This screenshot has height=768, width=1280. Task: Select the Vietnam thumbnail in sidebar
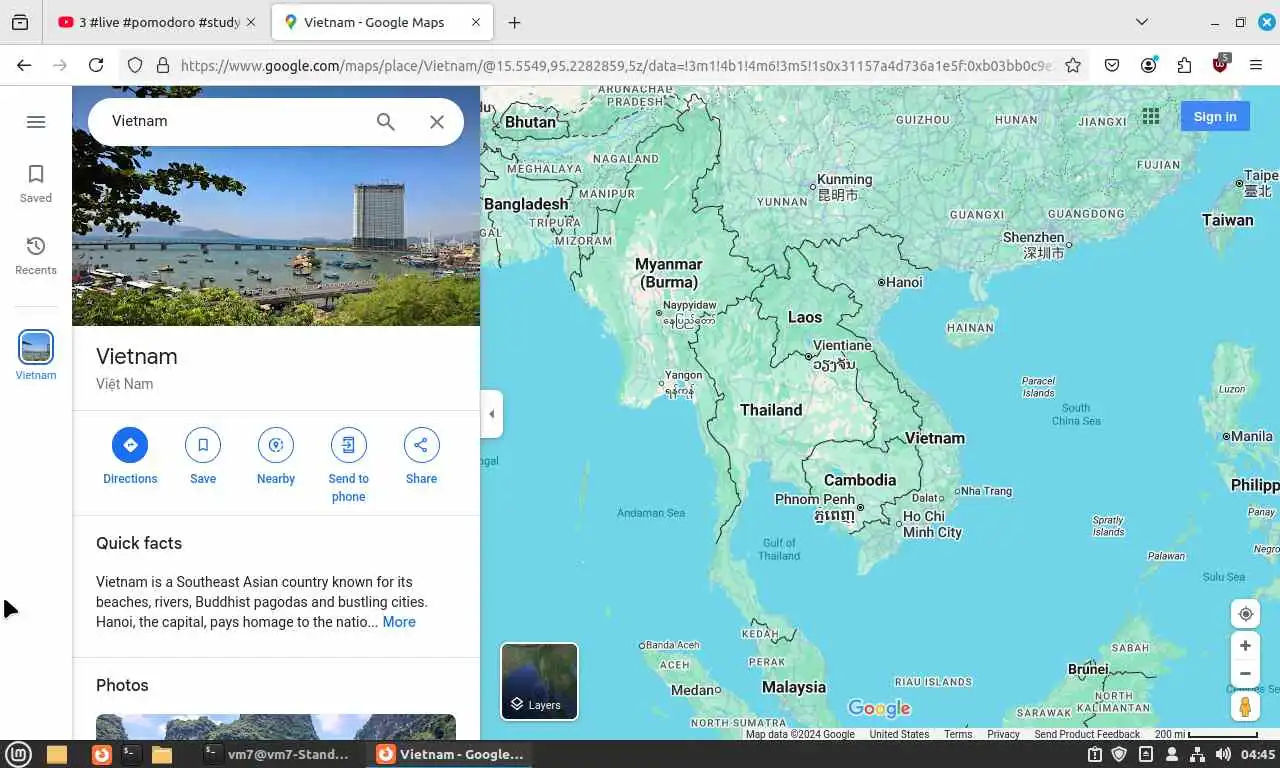pos(36,356)
